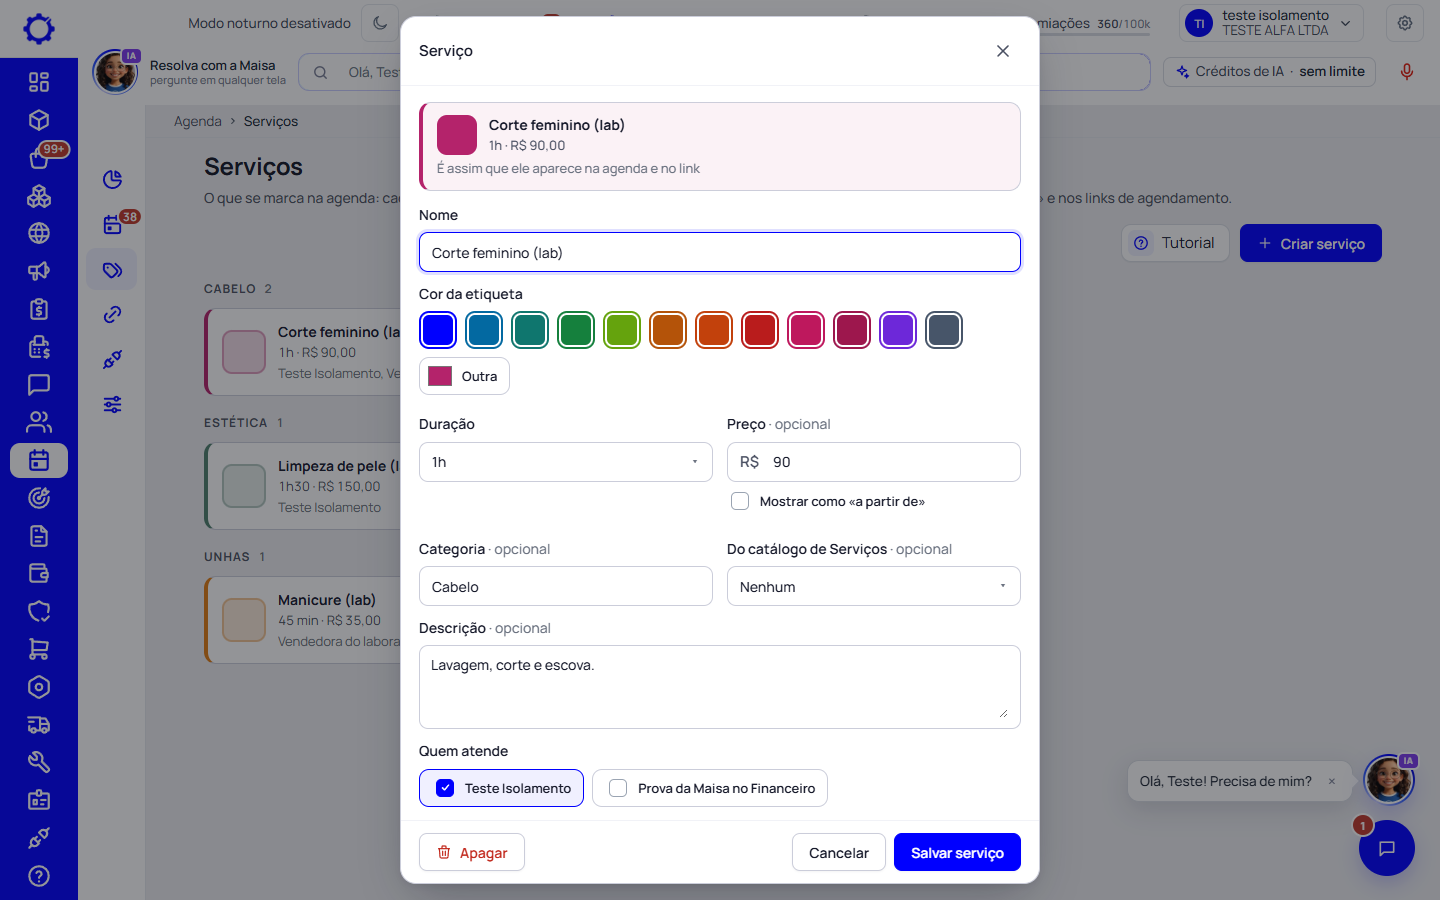Dismiss the 'Olá, Teste! Precisa de mim?' bubble

[x=1332, y=782]
